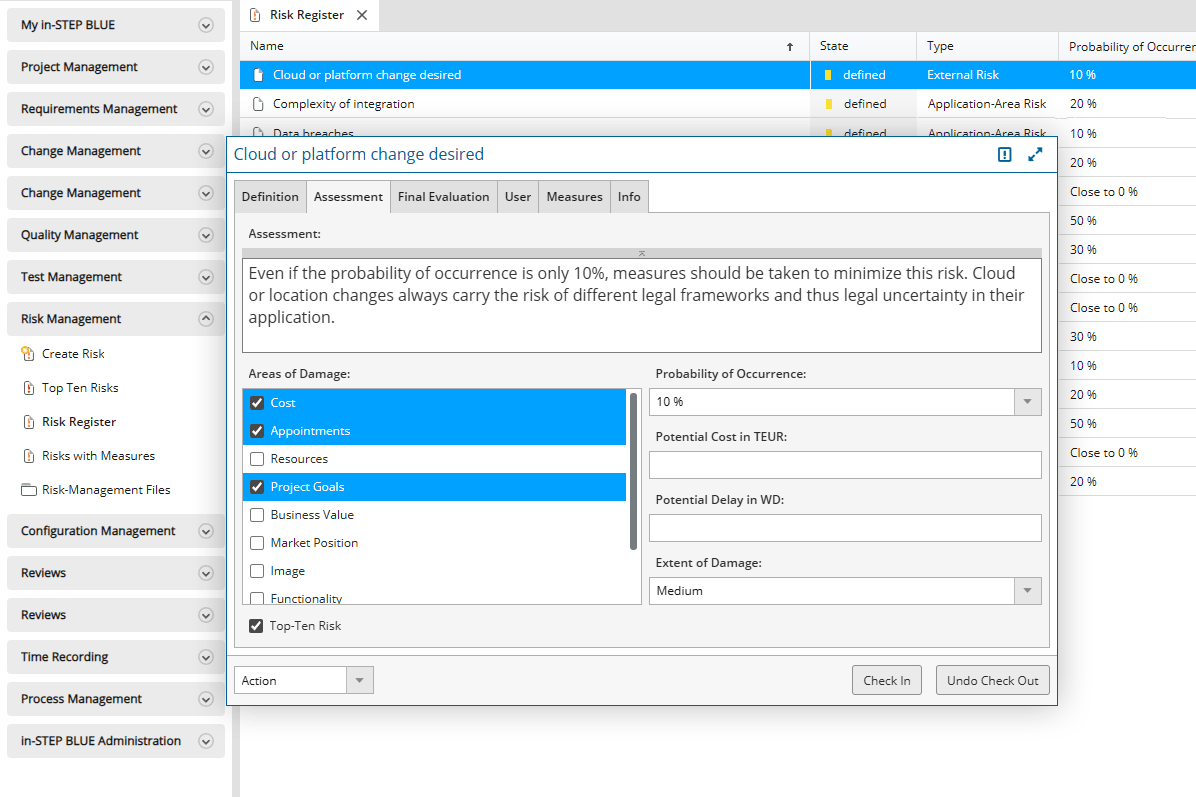Click the Create Risk icon in sidebar

(x=28, y=354)
